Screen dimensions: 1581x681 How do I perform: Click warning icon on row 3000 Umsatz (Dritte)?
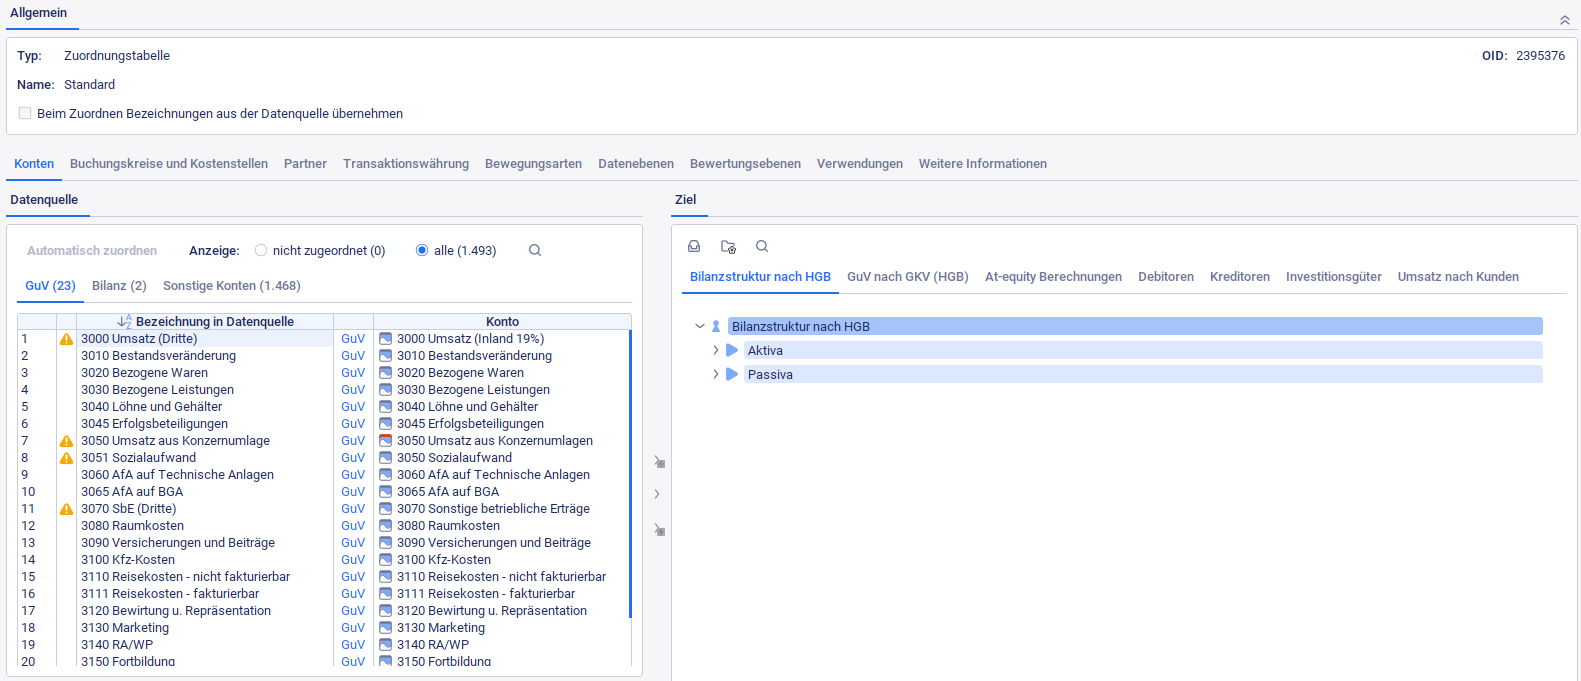[x=66, y=339]
